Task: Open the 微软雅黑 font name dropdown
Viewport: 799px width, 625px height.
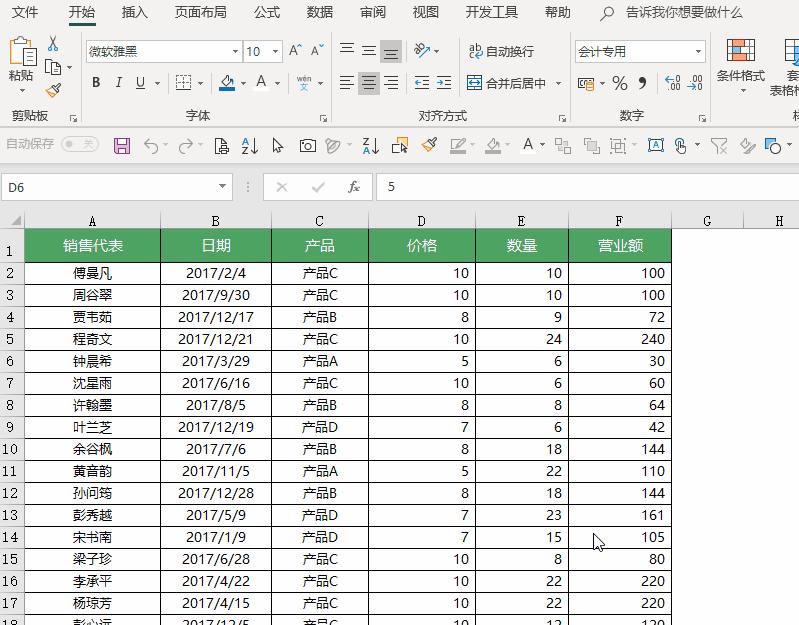Action: (235, 51)
